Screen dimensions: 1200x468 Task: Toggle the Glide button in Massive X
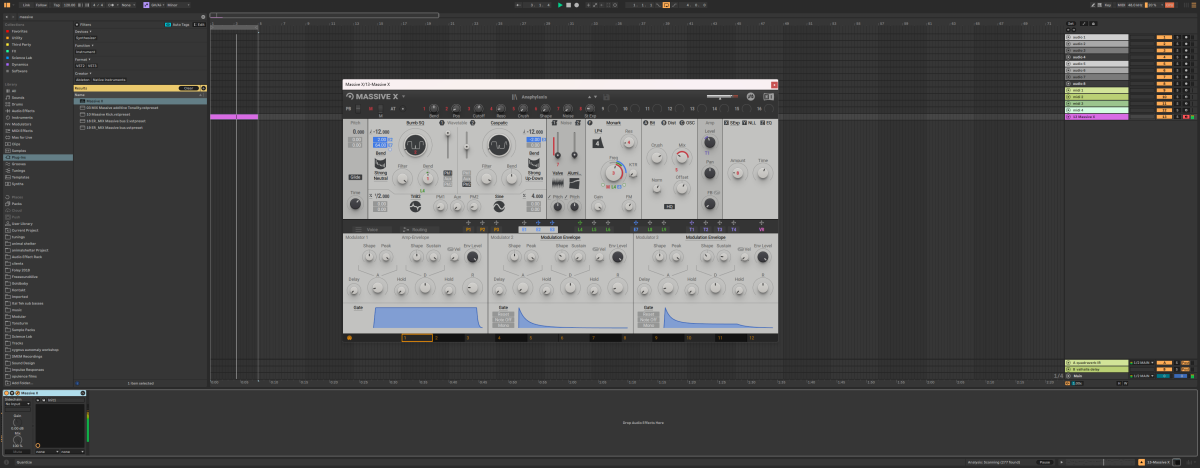point(357,177)
